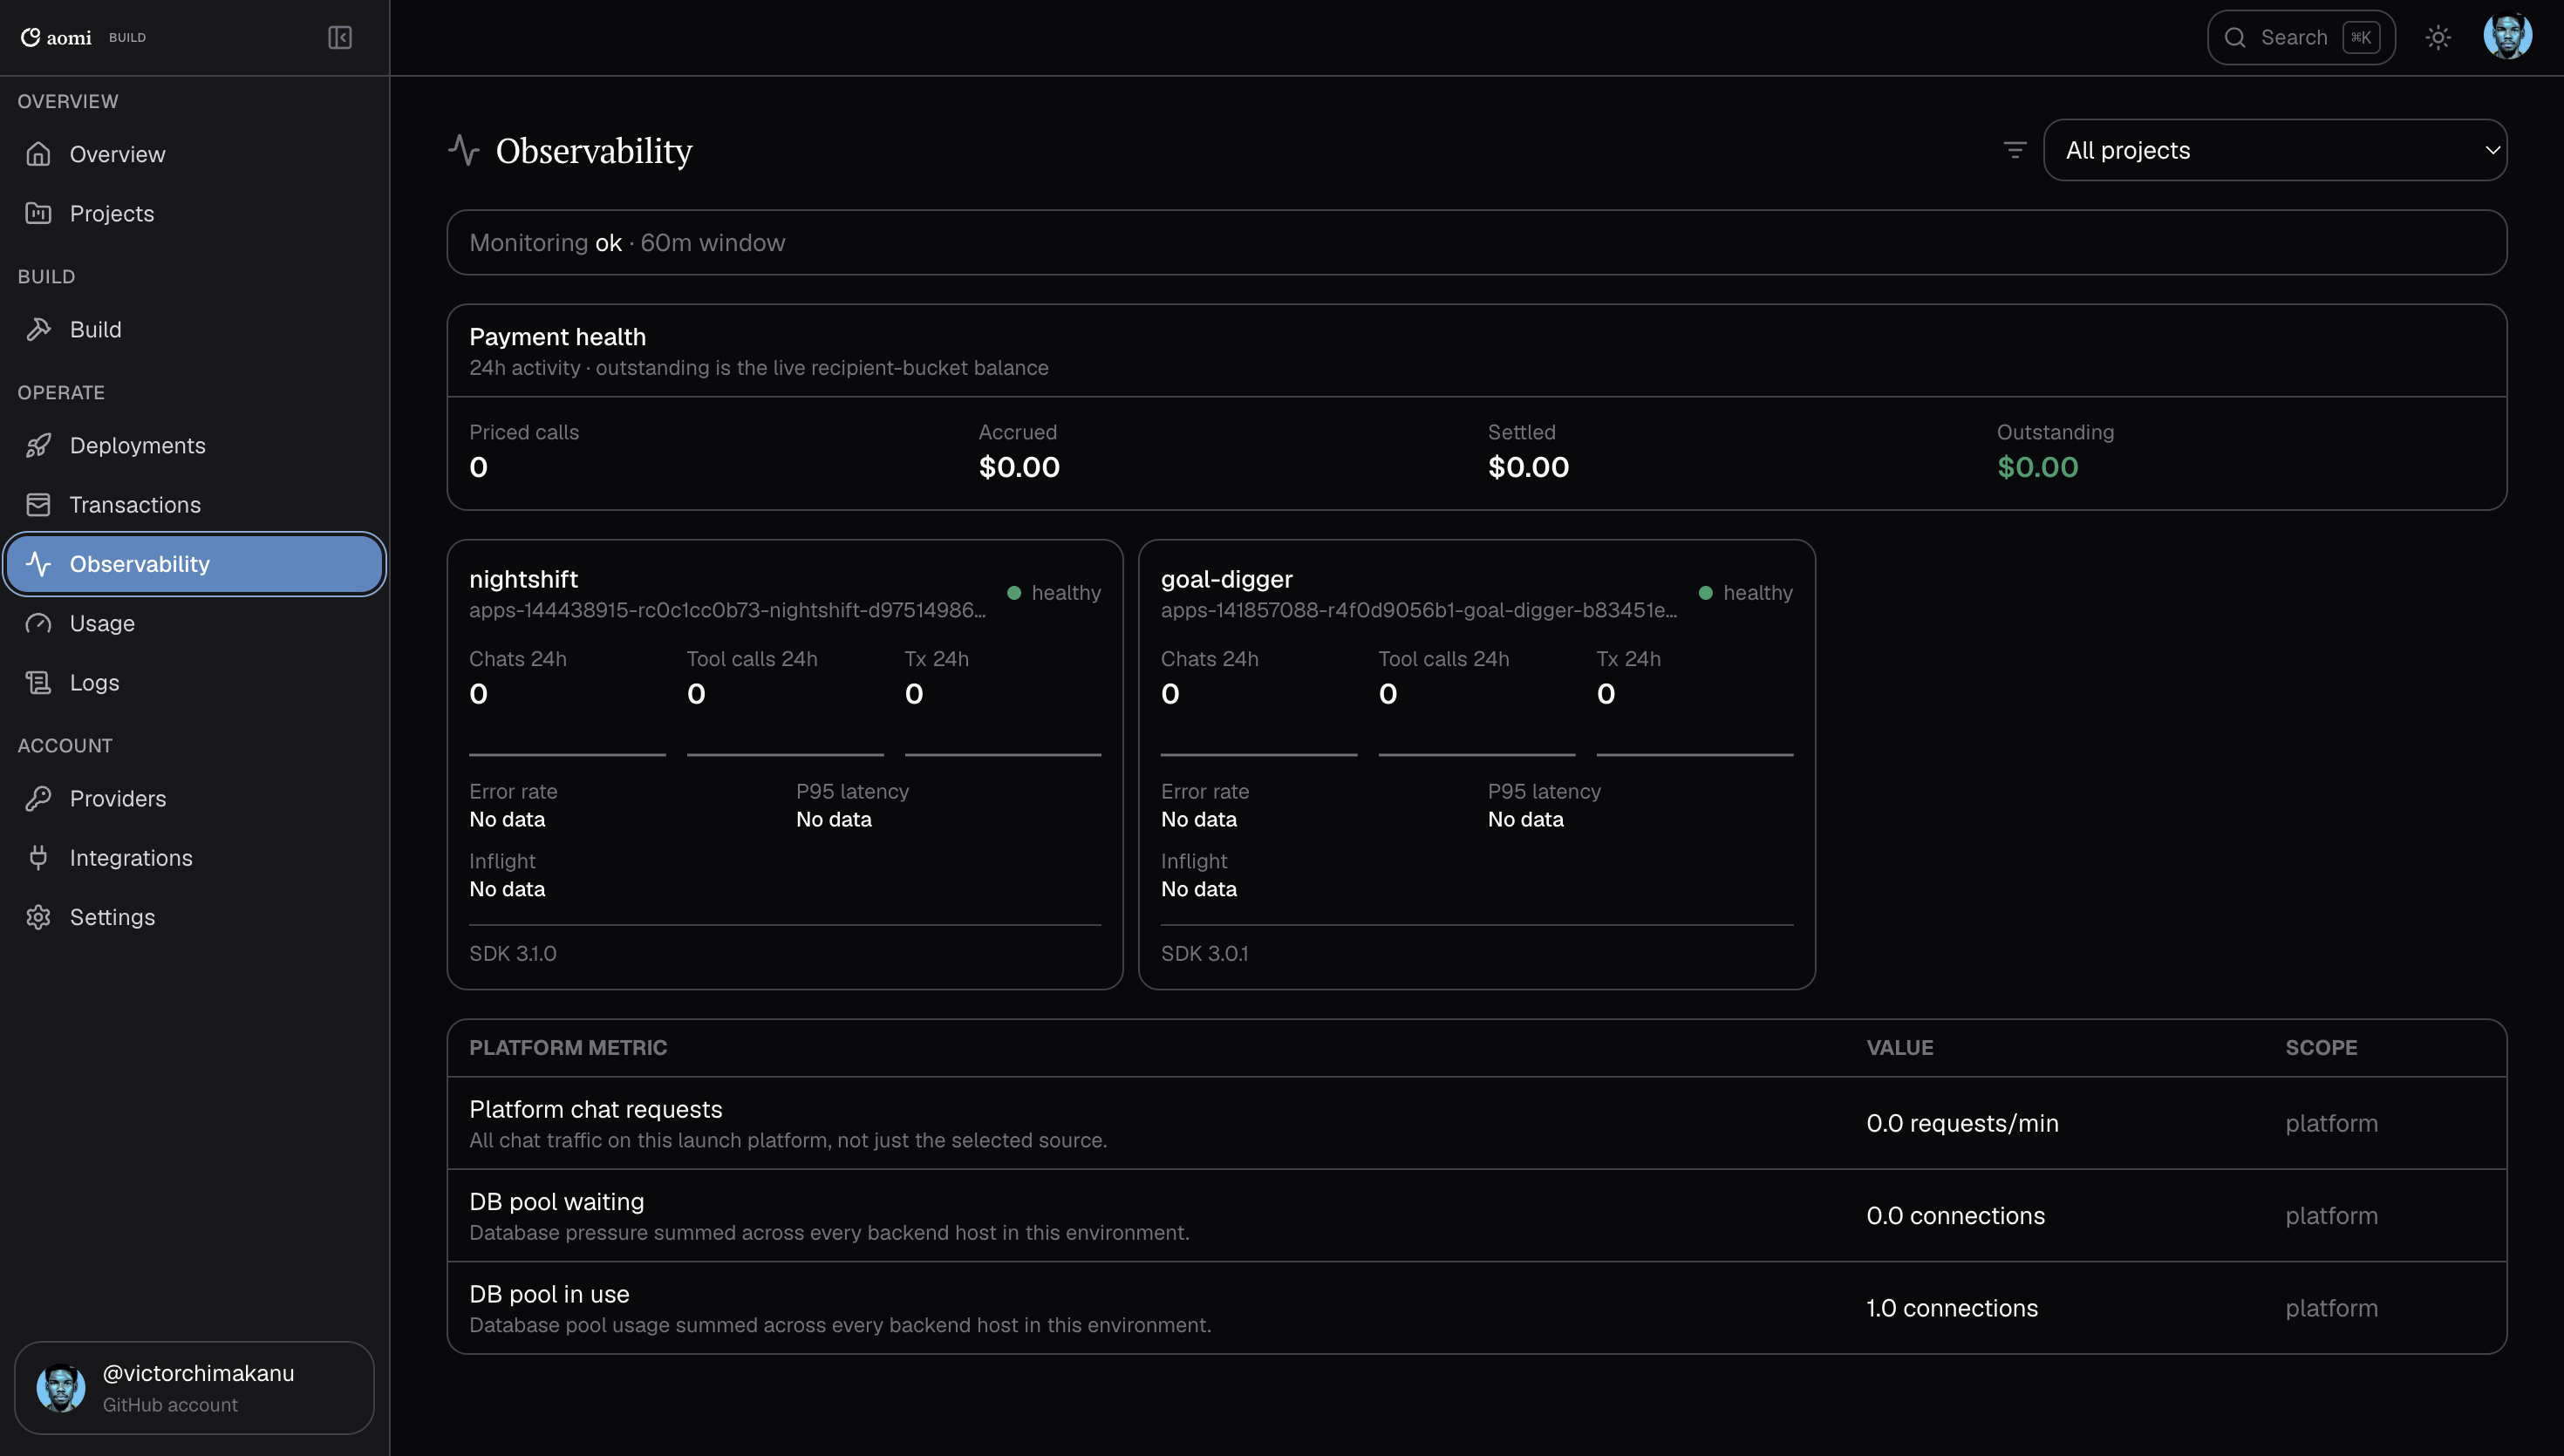2564x1456 pixels.
Task: Click goal-digger Tx 24h sparkline bar
Action: point(1694,754)
